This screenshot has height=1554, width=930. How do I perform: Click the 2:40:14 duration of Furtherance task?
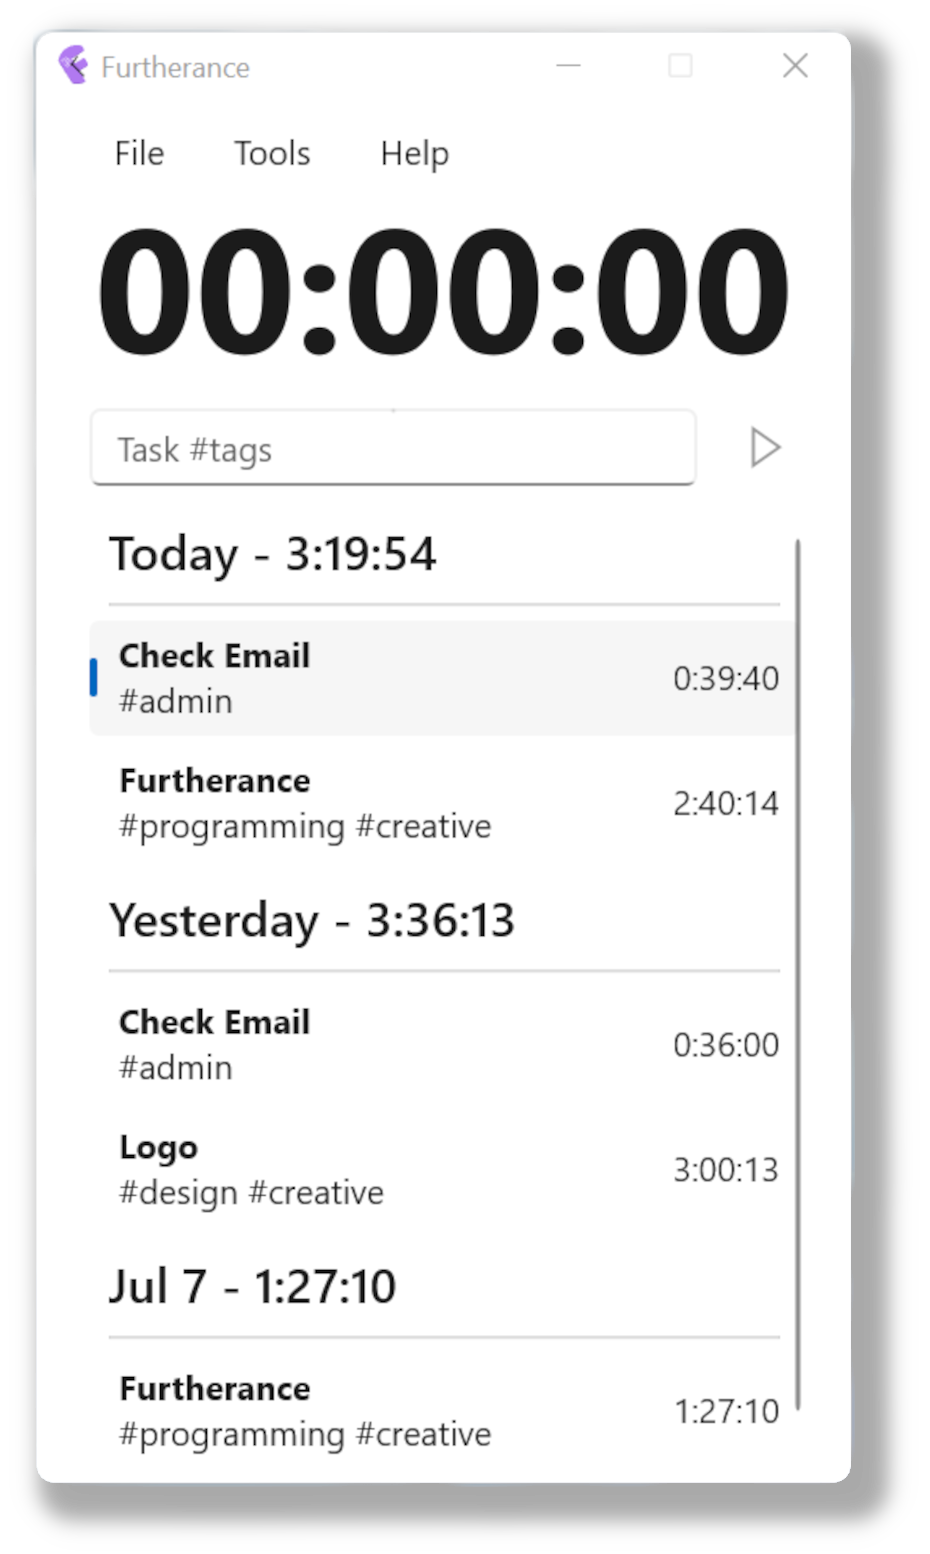pos(726,803)
